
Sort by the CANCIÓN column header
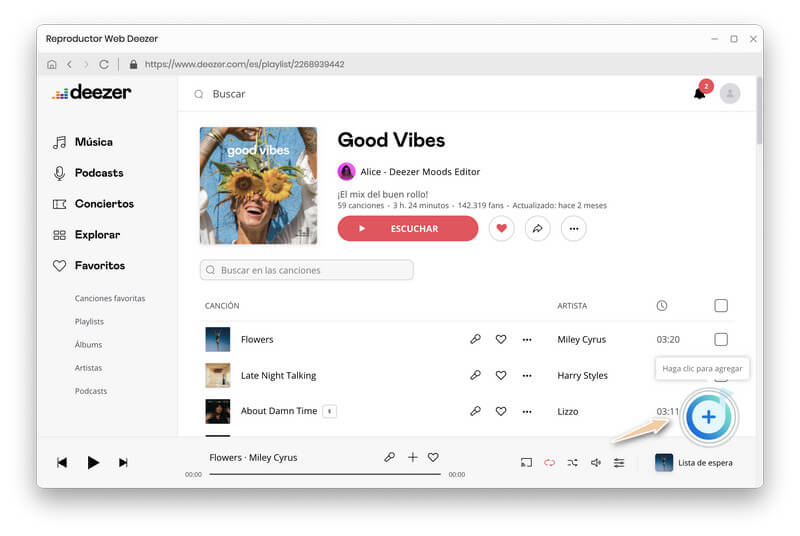(x=222, y=306)
